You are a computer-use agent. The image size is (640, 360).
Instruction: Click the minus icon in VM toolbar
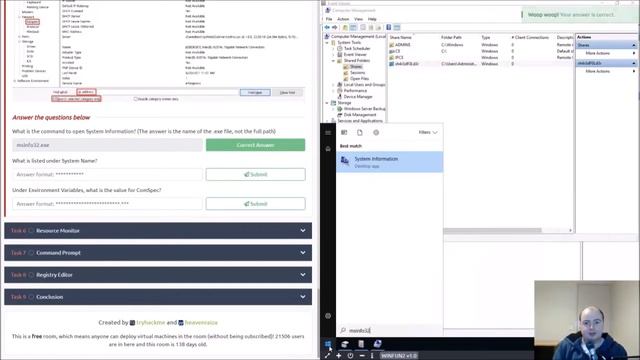[x=362, y=356]
